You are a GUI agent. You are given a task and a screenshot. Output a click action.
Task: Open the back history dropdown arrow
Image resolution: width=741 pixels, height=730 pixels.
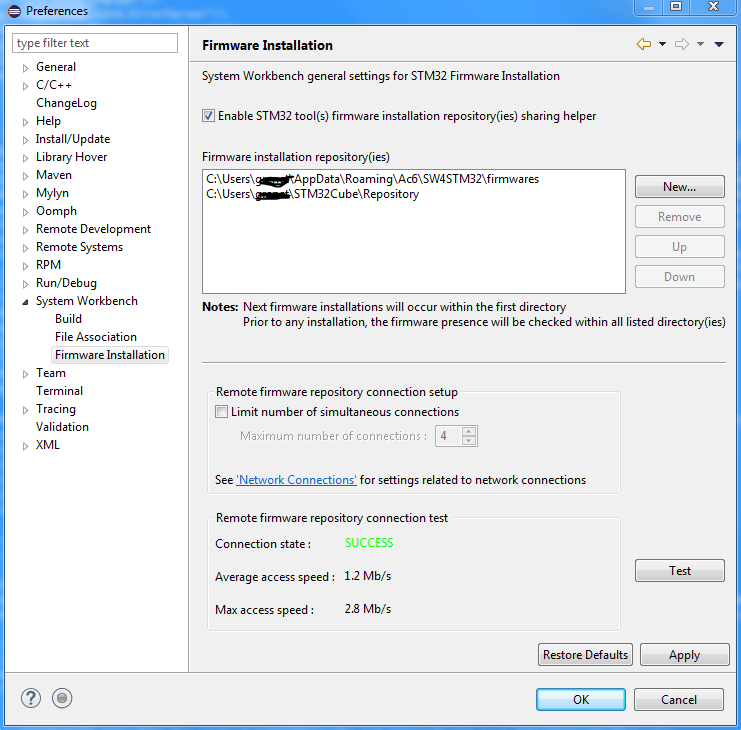click(662, 44)
